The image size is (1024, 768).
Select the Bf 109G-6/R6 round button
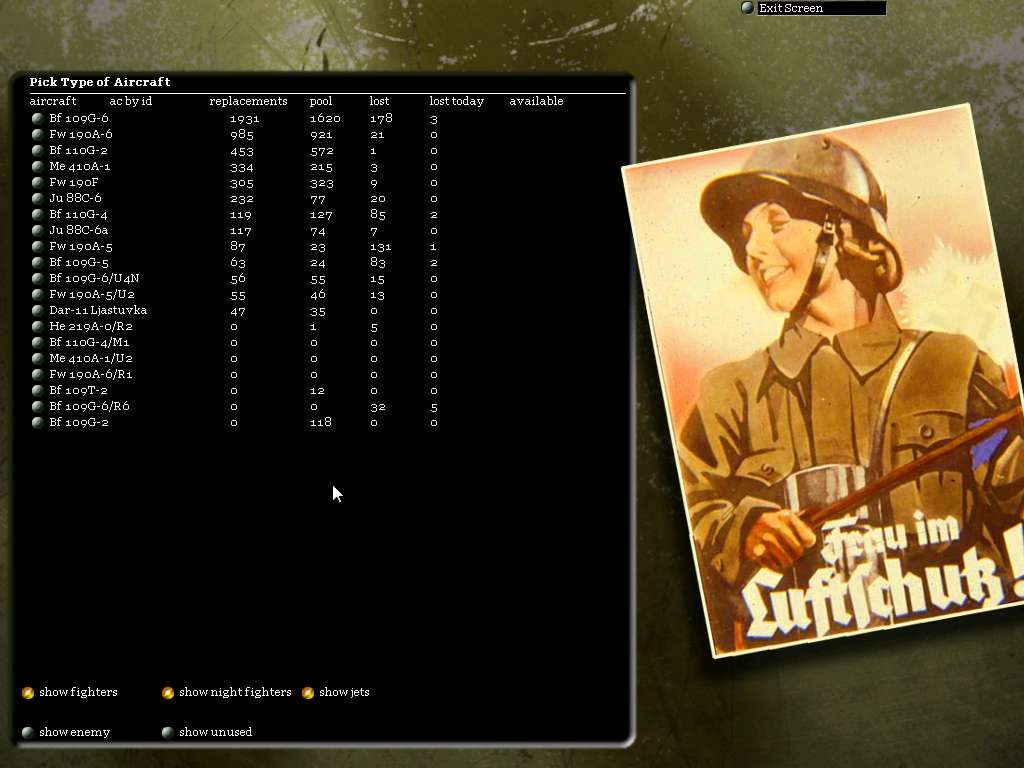pos(37,406)
